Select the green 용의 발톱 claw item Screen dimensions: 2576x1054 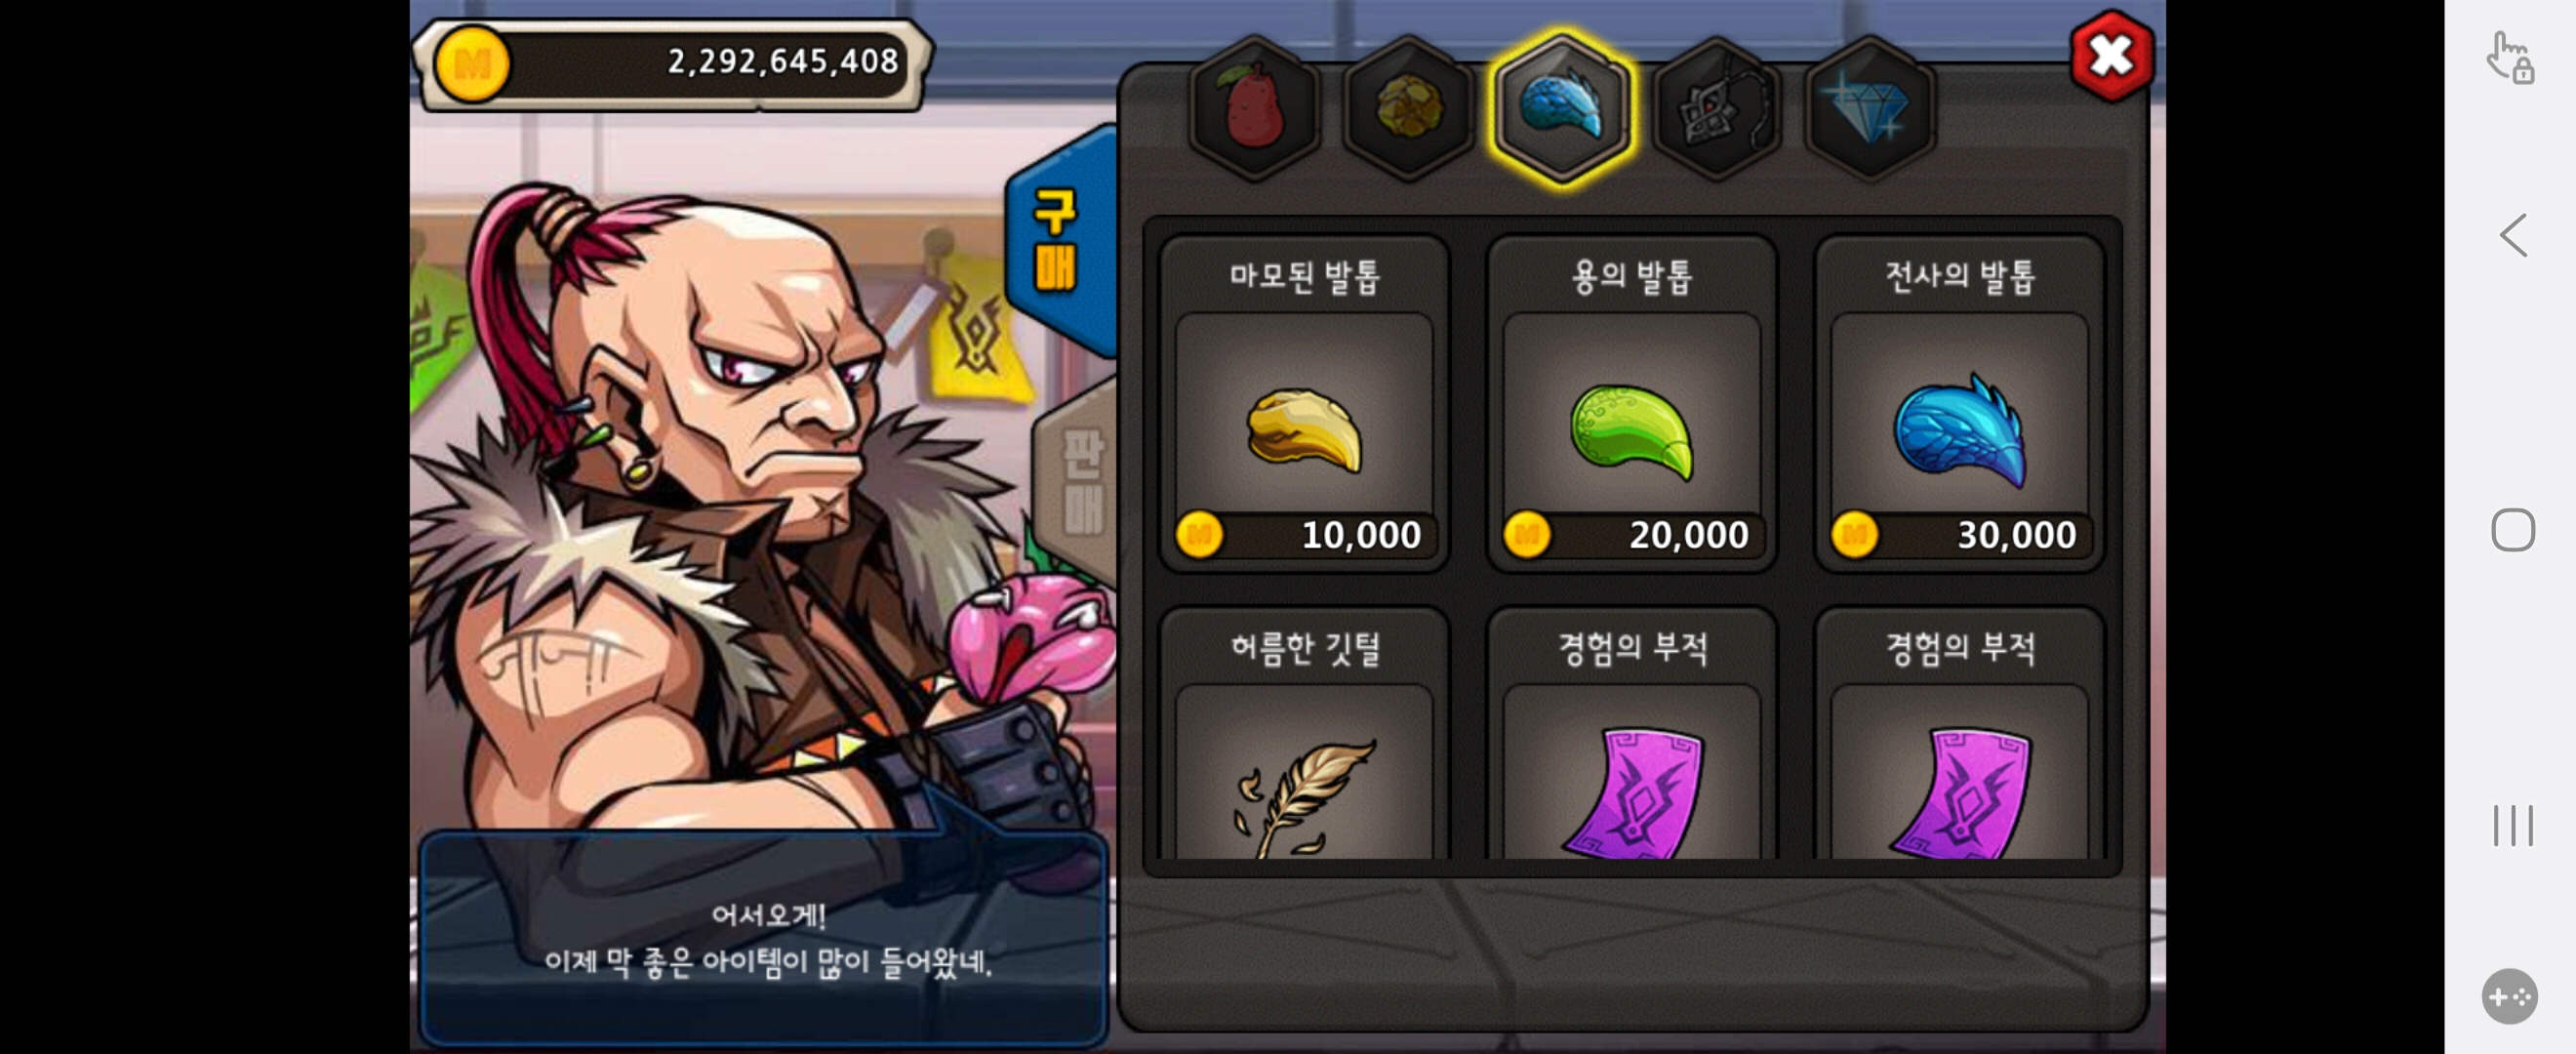(x=1632, y=404)
